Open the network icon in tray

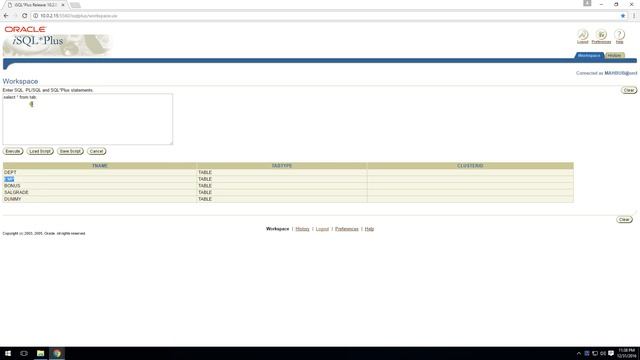595,353
